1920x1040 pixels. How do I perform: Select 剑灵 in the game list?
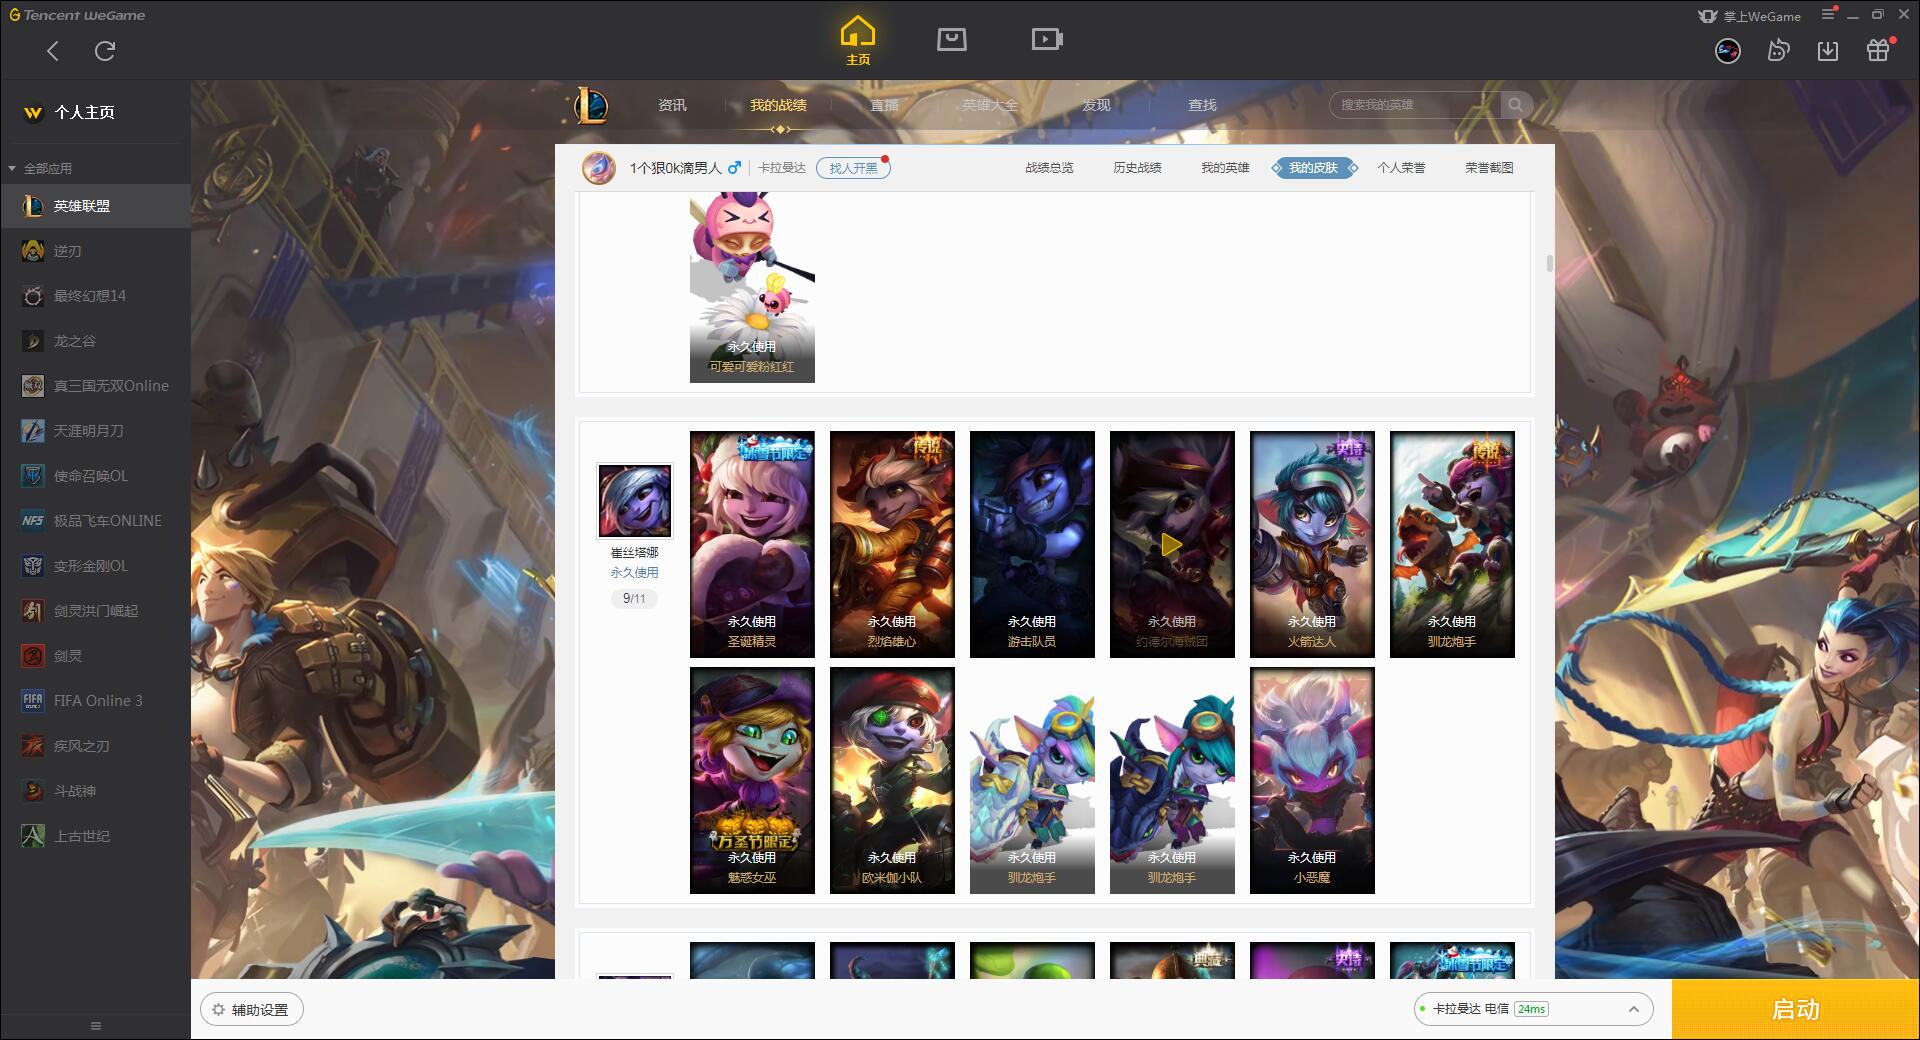click(95, 656)
